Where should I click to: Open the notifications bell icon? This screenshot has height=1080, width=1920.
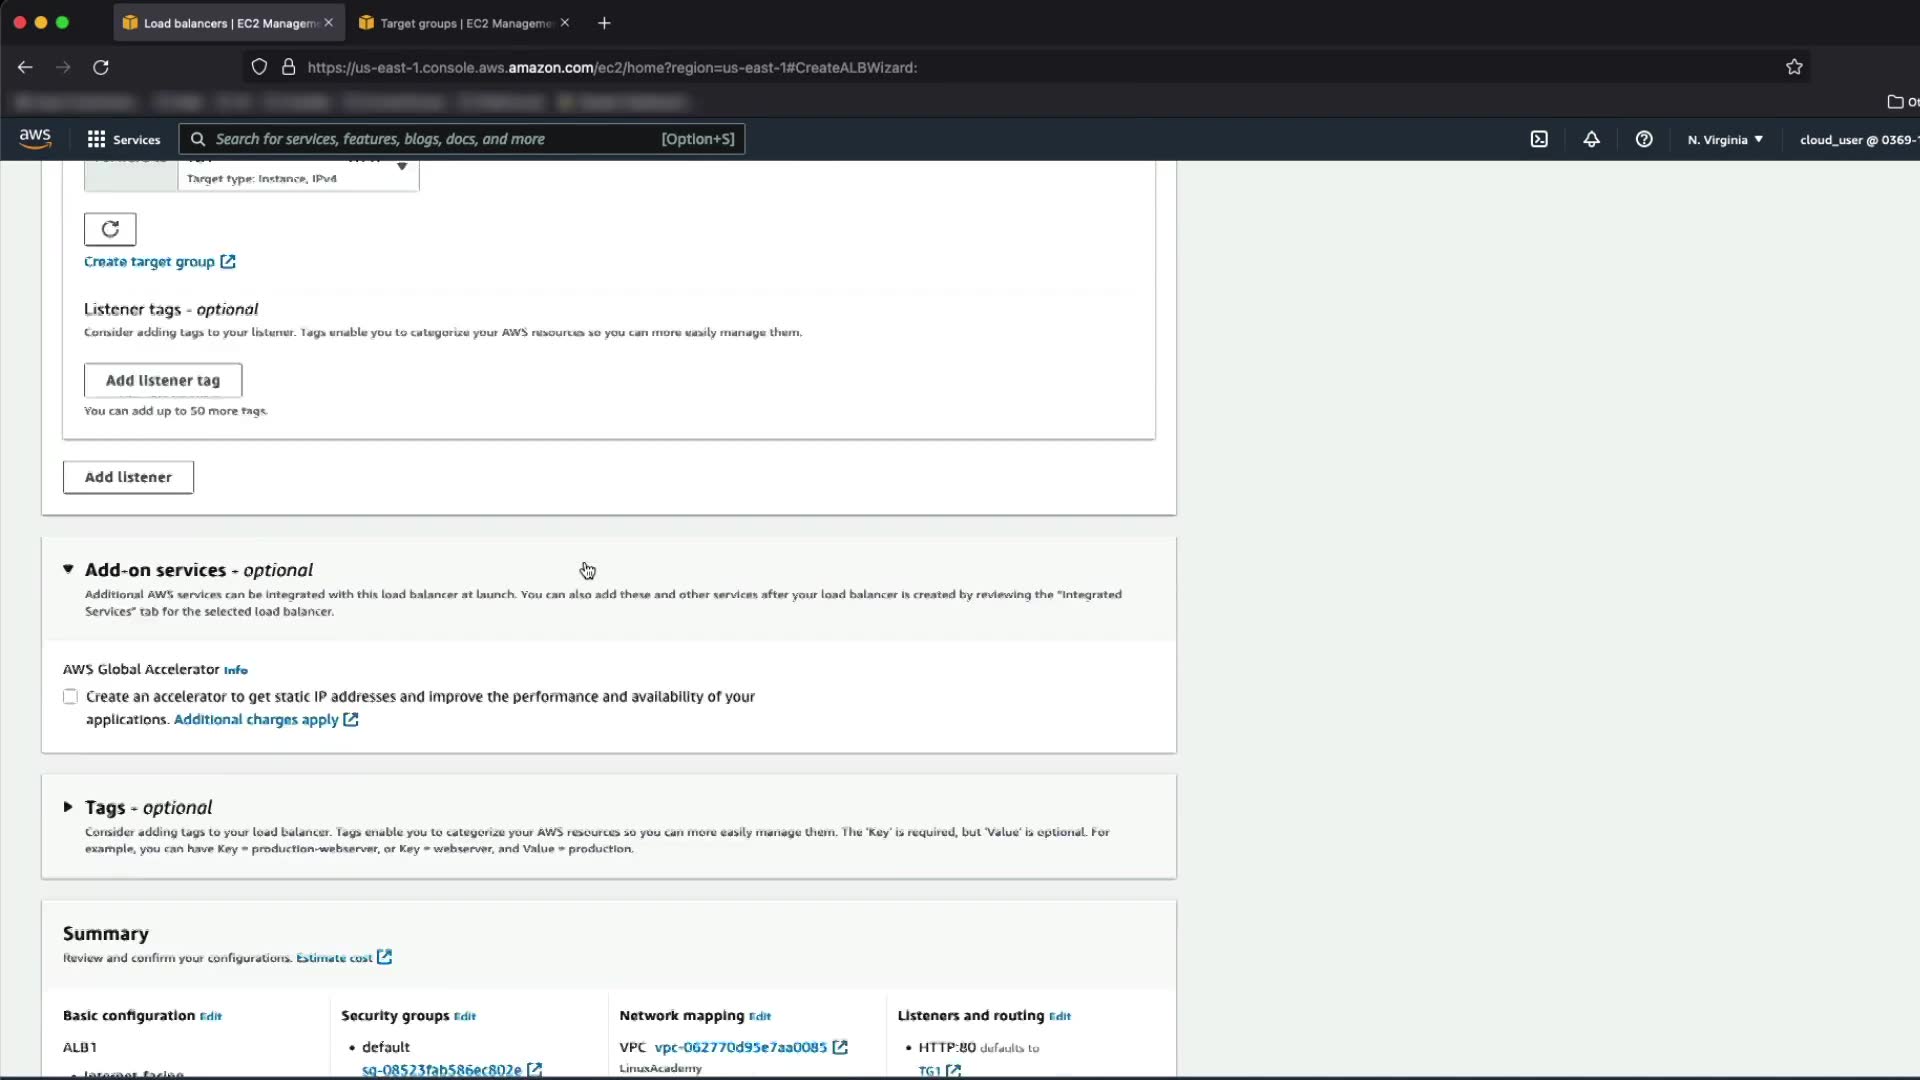tap(1591, 139)
